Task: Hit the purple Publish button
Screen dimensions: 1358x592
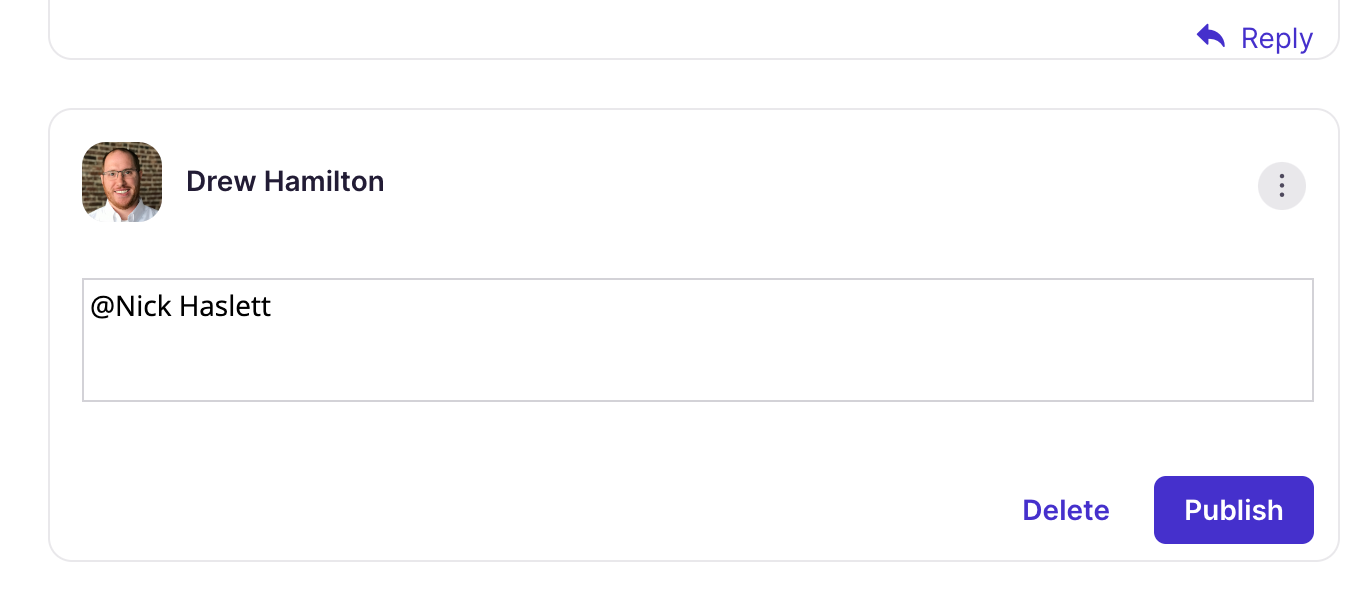Action: 1233,510
